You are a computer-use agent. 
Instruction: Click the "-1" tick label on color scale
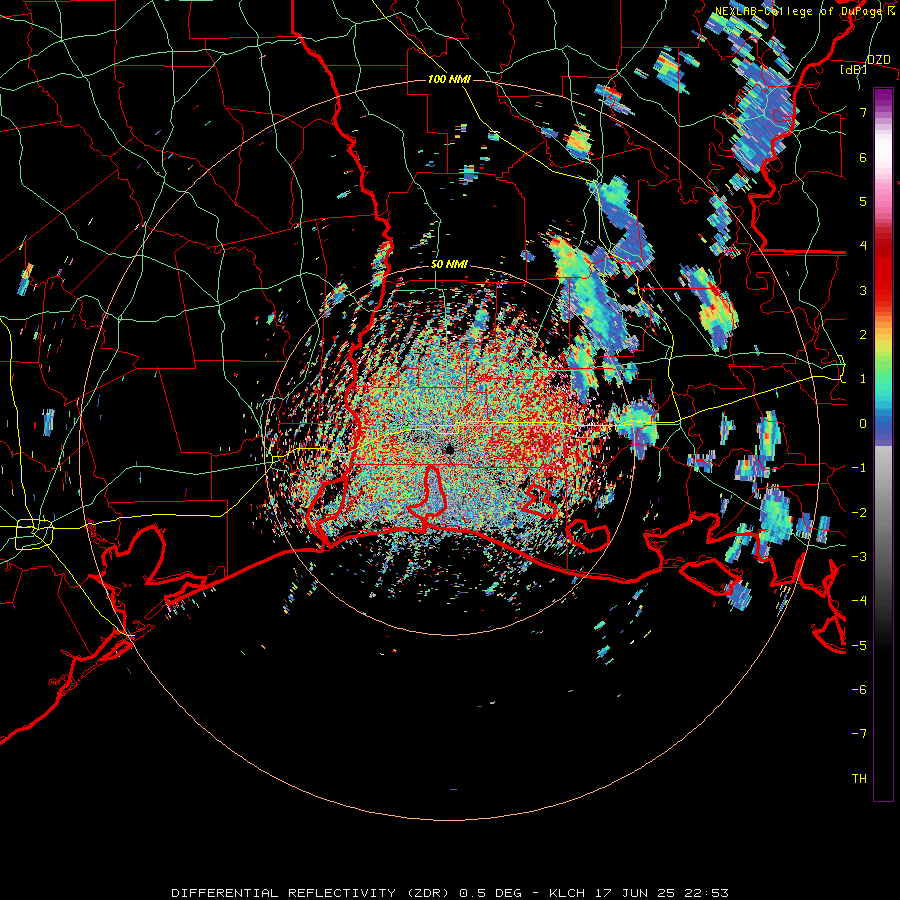pyautogui.click(x=859, y=468)
